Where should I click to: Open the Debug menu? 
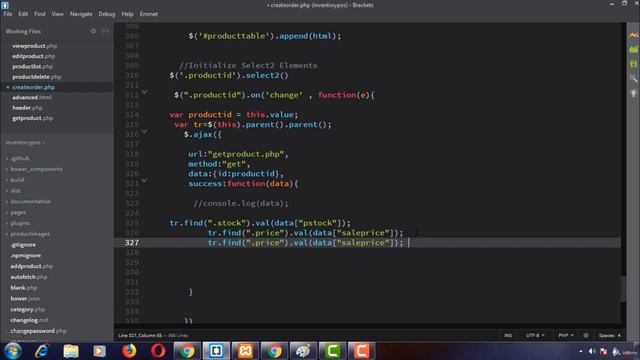(x=107, y=14)
